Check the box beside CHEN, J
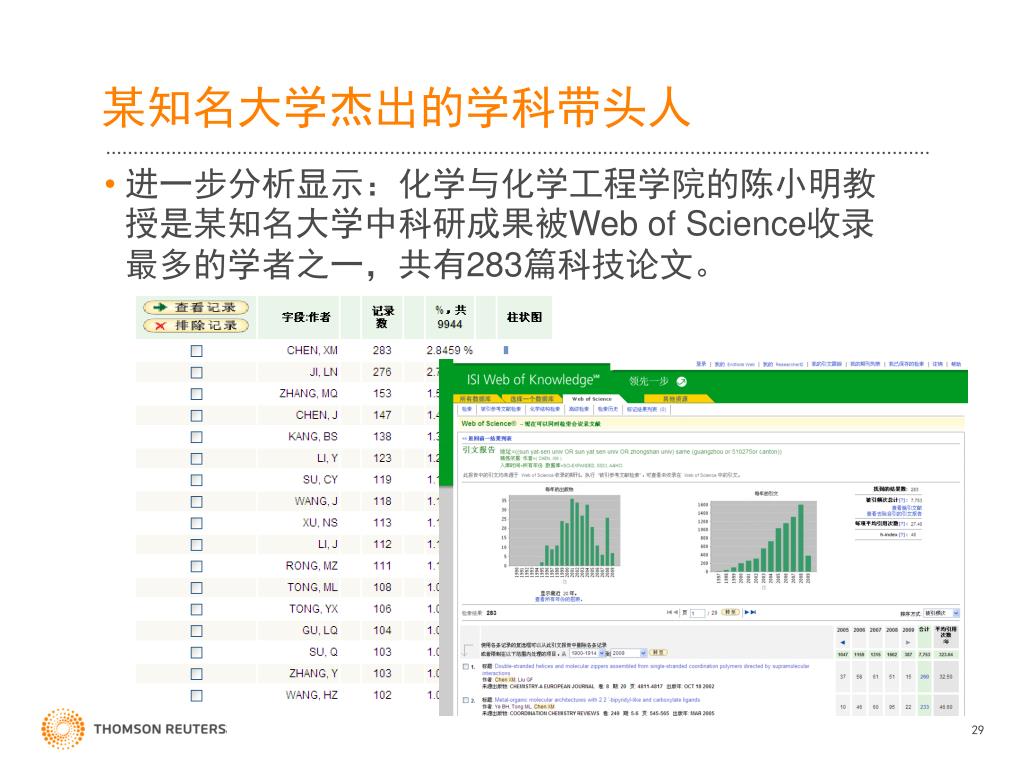Screen dimensions: 1024x768 pyautogui.click(x=196, y=415)
